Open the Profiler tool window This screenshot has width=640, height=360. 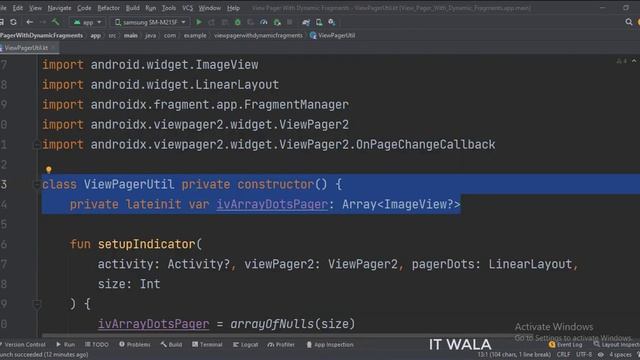[281, 344]
